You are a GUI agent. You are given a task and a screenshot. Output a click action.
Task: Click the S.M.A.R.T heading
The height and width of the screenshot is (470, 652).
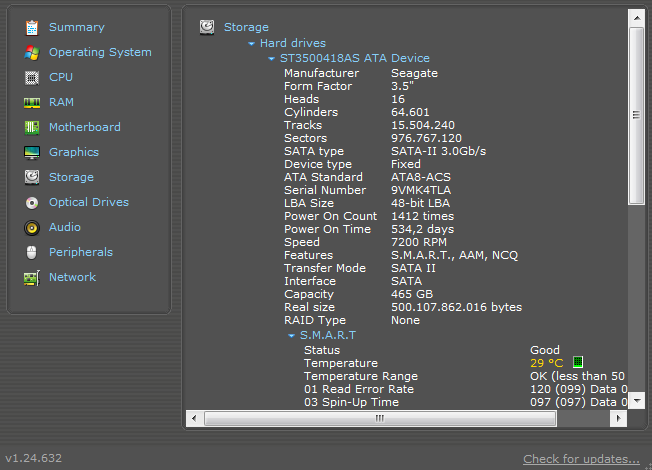pos(328,335)
